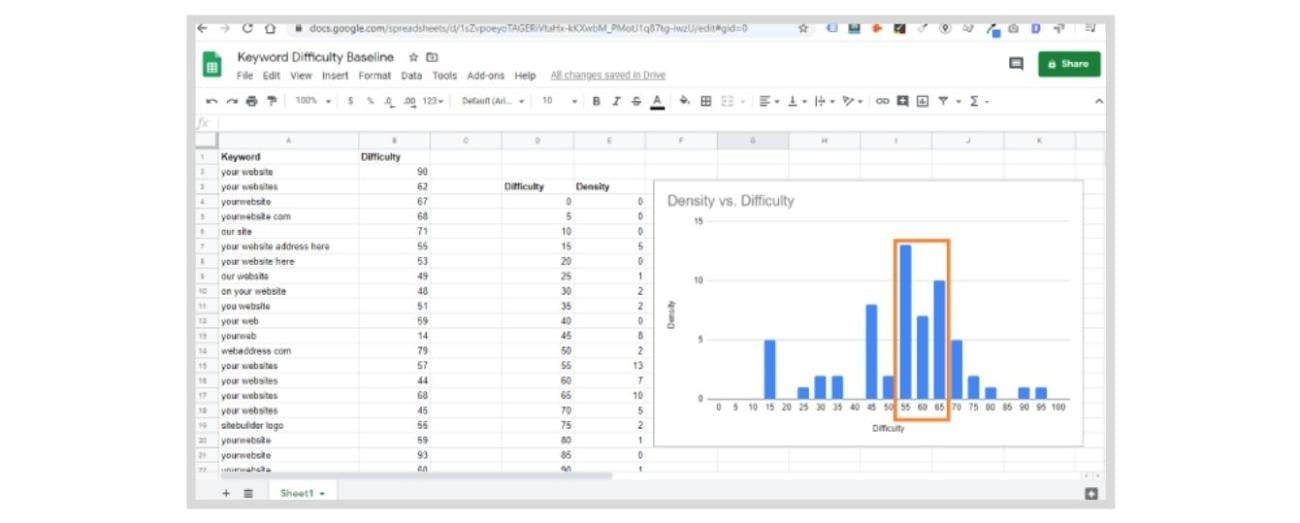Switch to the Sheet1 tab

(x=301, y=494)
